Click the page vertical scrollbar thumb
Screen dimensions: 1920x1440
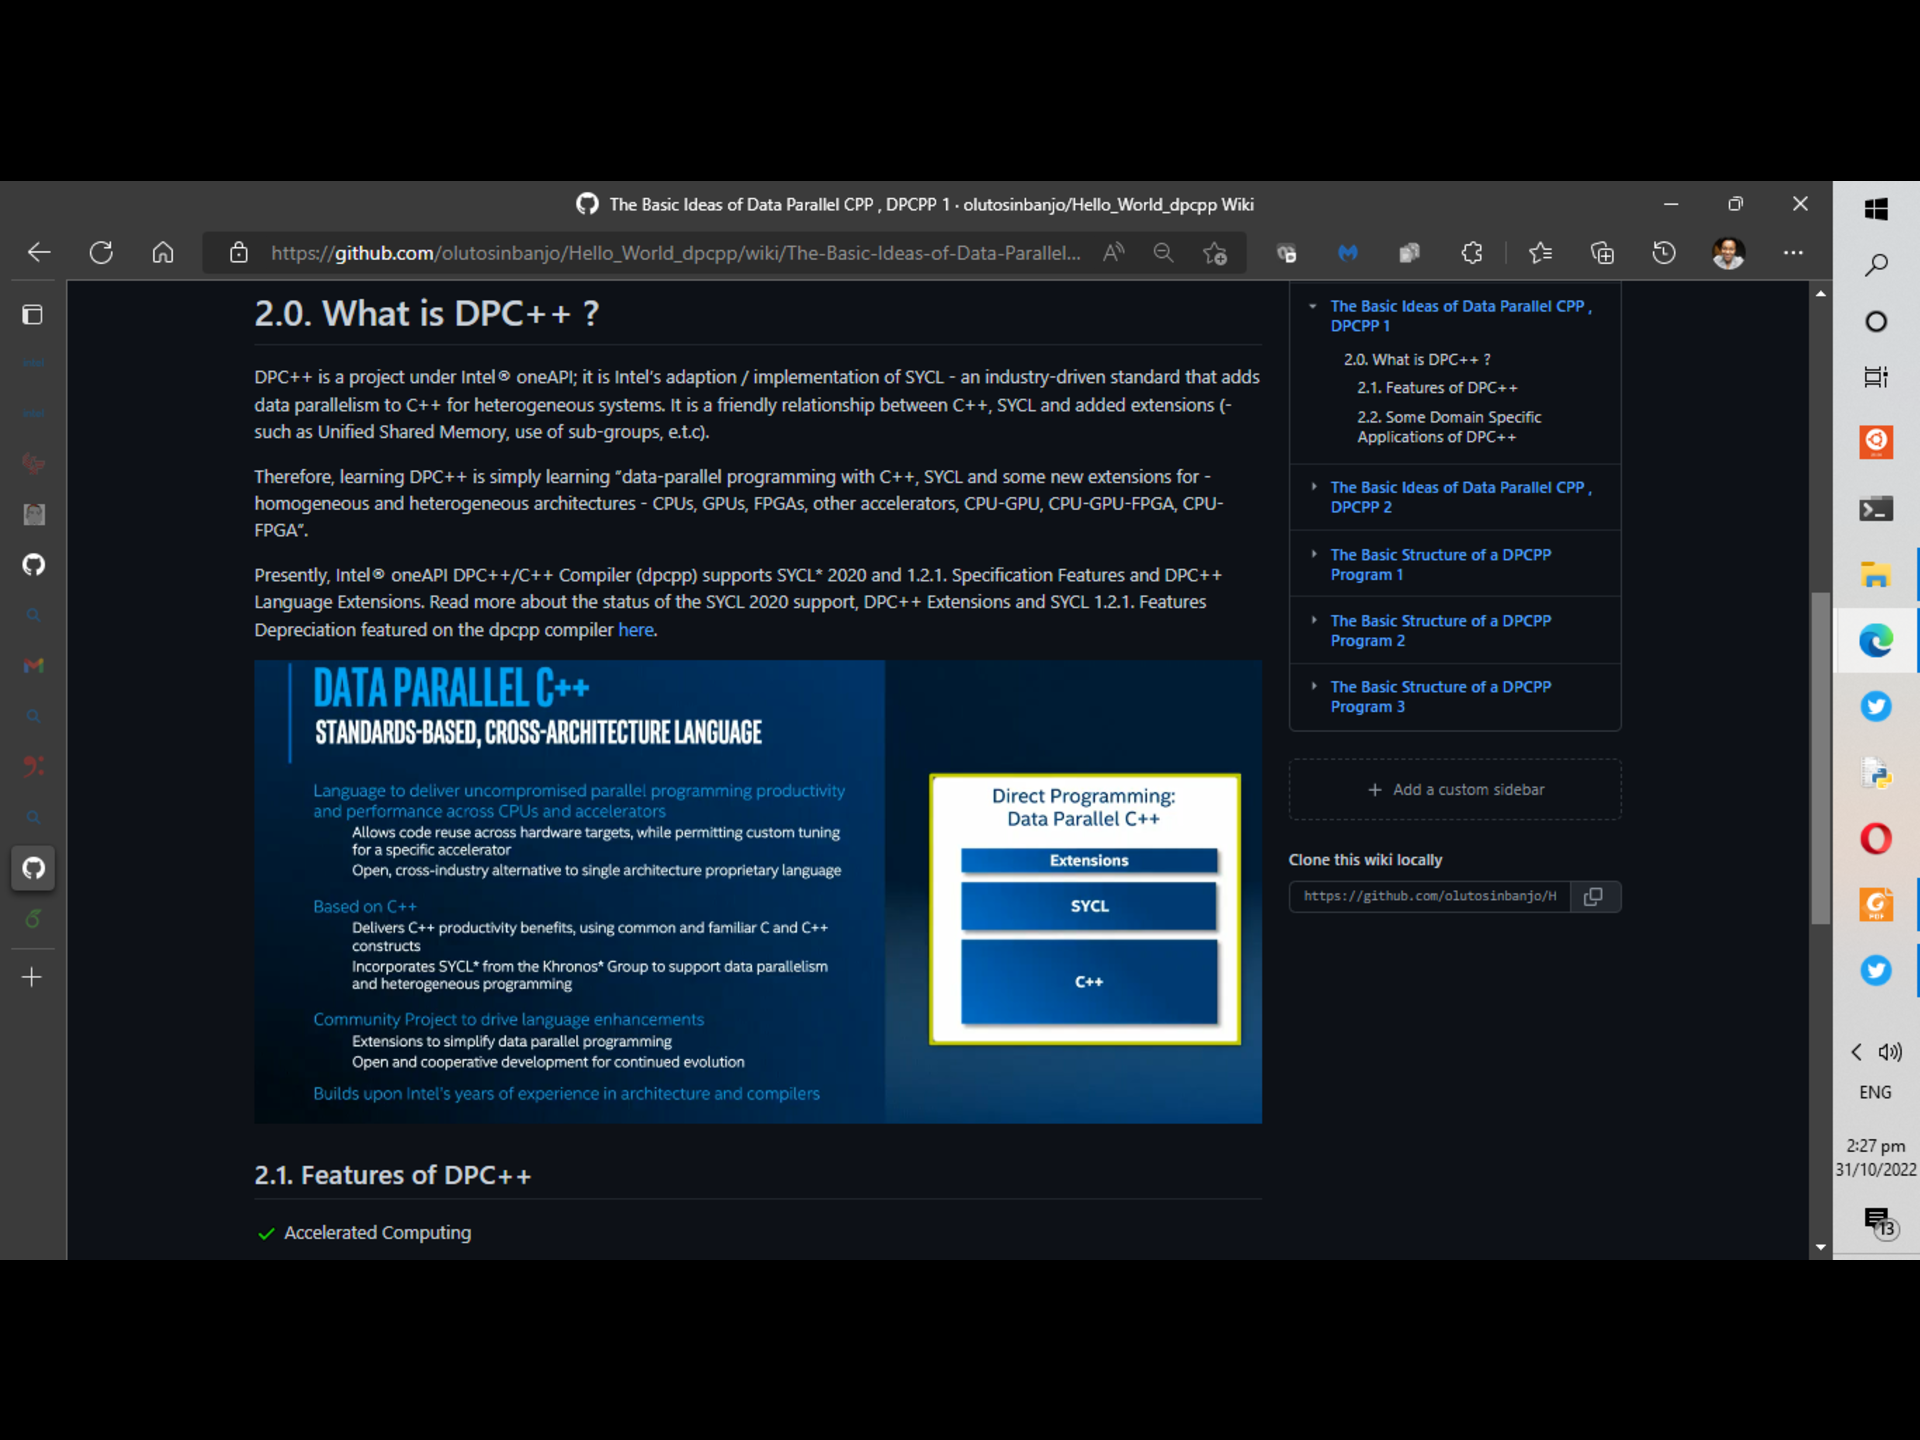coord(1820,760)
